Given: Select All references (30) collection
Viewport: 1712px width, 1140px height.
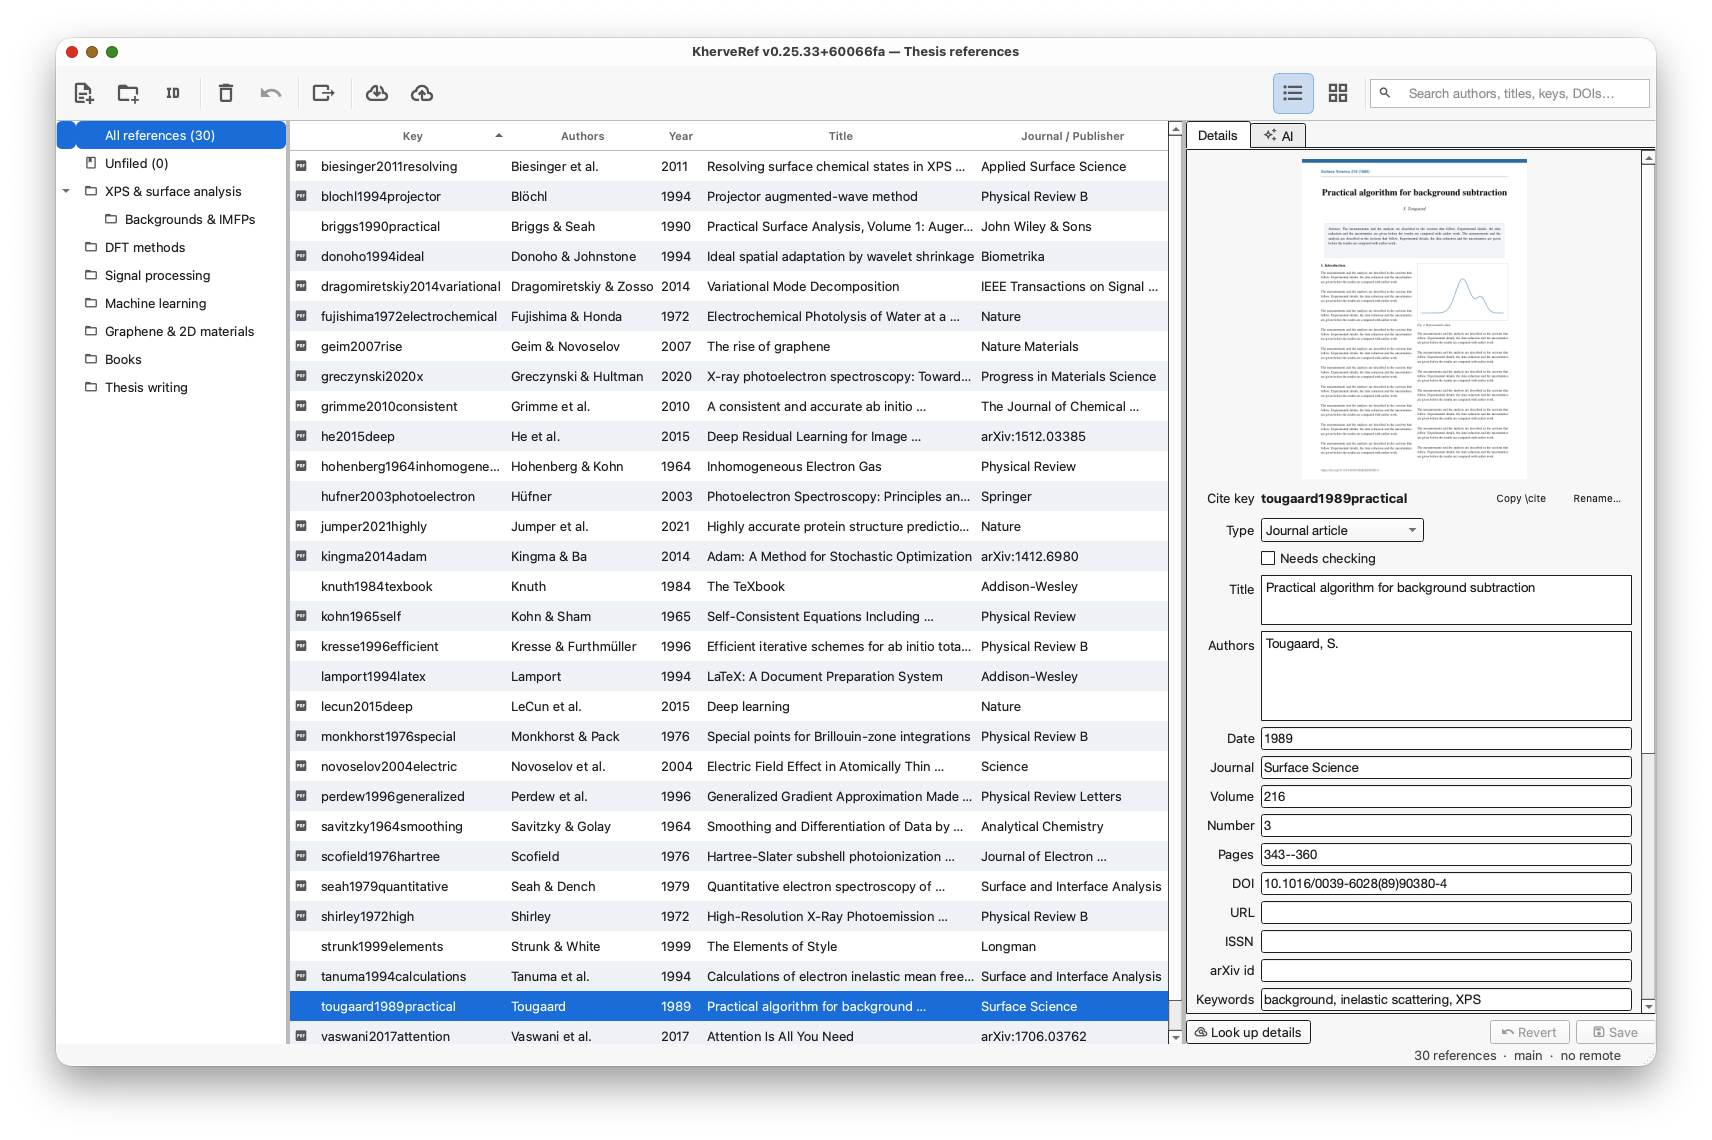Looking at the screenshot, I should pos(172,135).
